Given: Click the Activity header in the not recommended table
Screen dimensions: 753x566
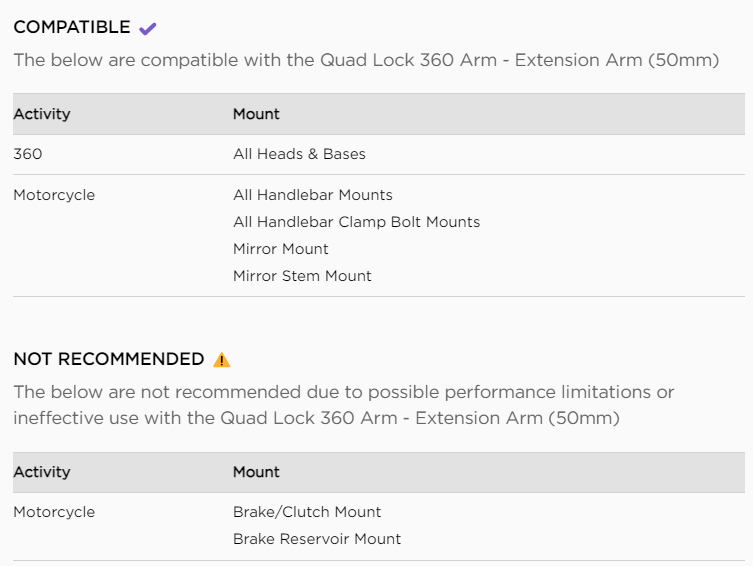Looking at the screenshot, I should coord(42,472).
